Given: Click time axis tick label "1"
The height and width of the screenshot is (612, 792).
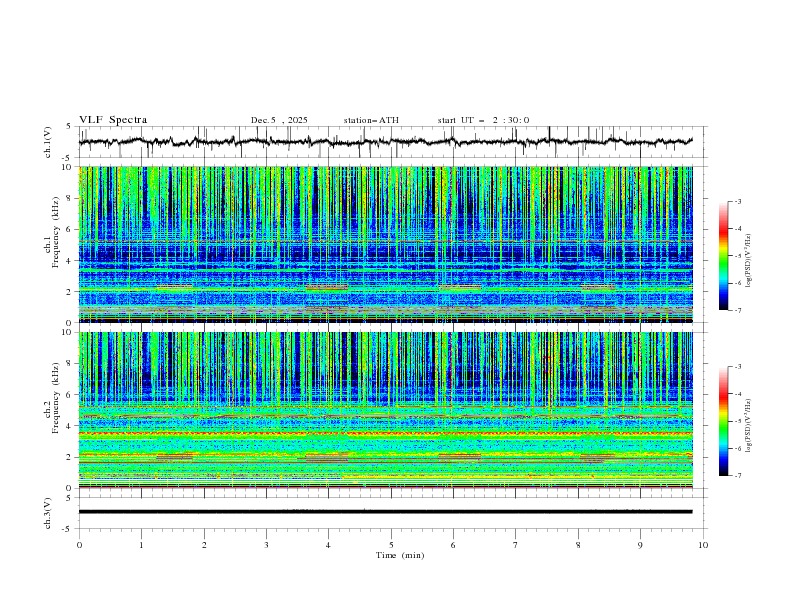Looking at the screenshot, I should (141, 545).
